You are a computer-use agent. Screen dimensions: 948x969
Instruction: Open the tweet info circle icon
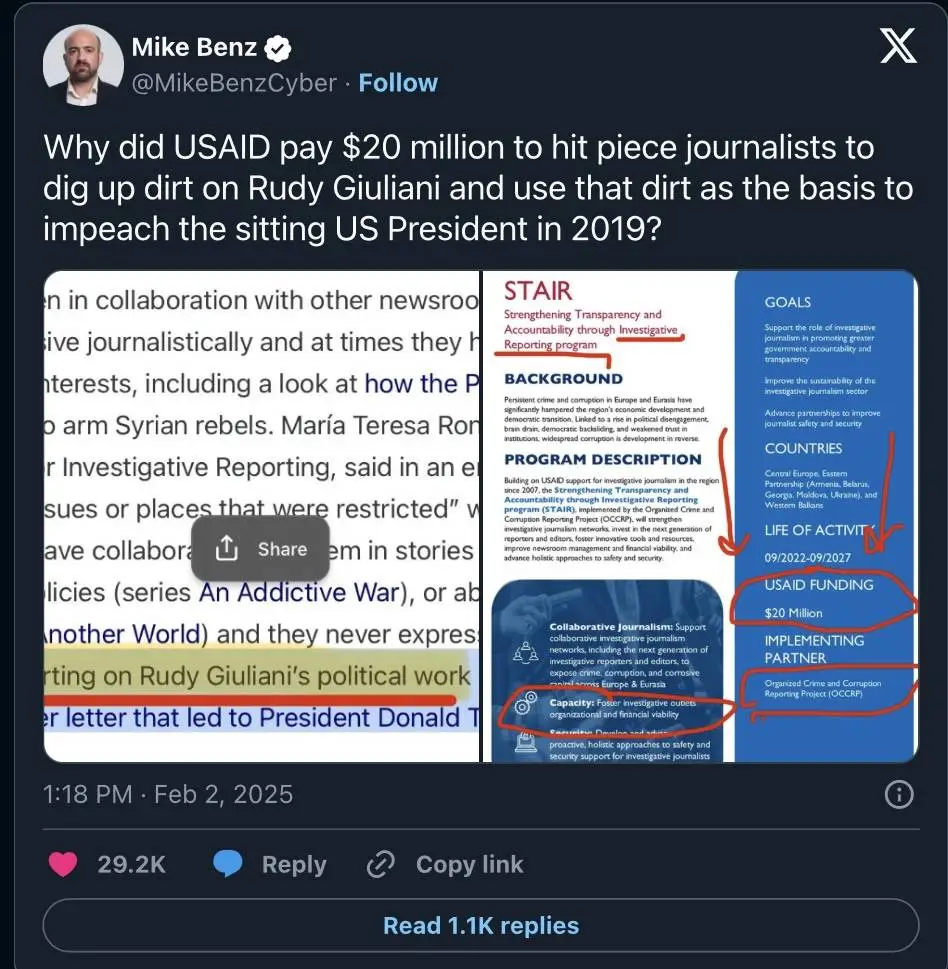[x=899, y=795]
